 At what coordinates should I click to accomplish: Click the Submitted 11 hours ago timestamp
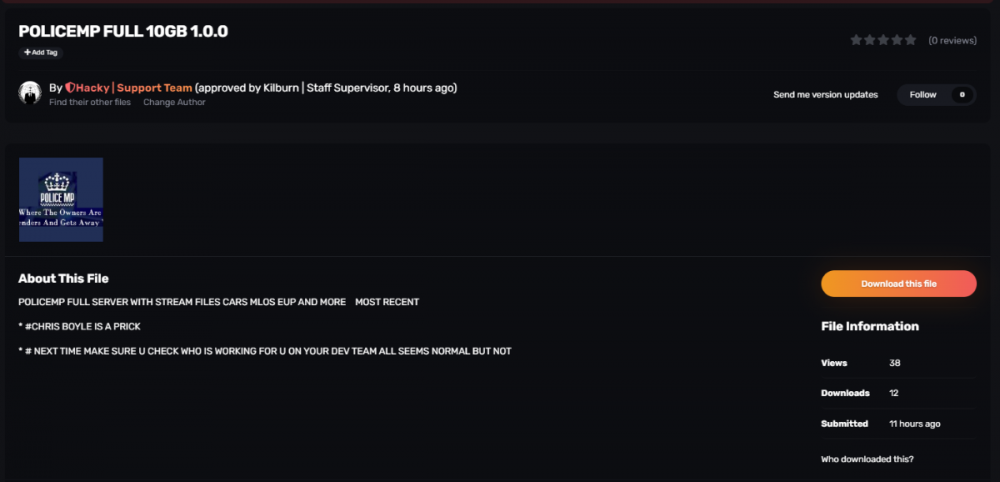tap(914, 424)
